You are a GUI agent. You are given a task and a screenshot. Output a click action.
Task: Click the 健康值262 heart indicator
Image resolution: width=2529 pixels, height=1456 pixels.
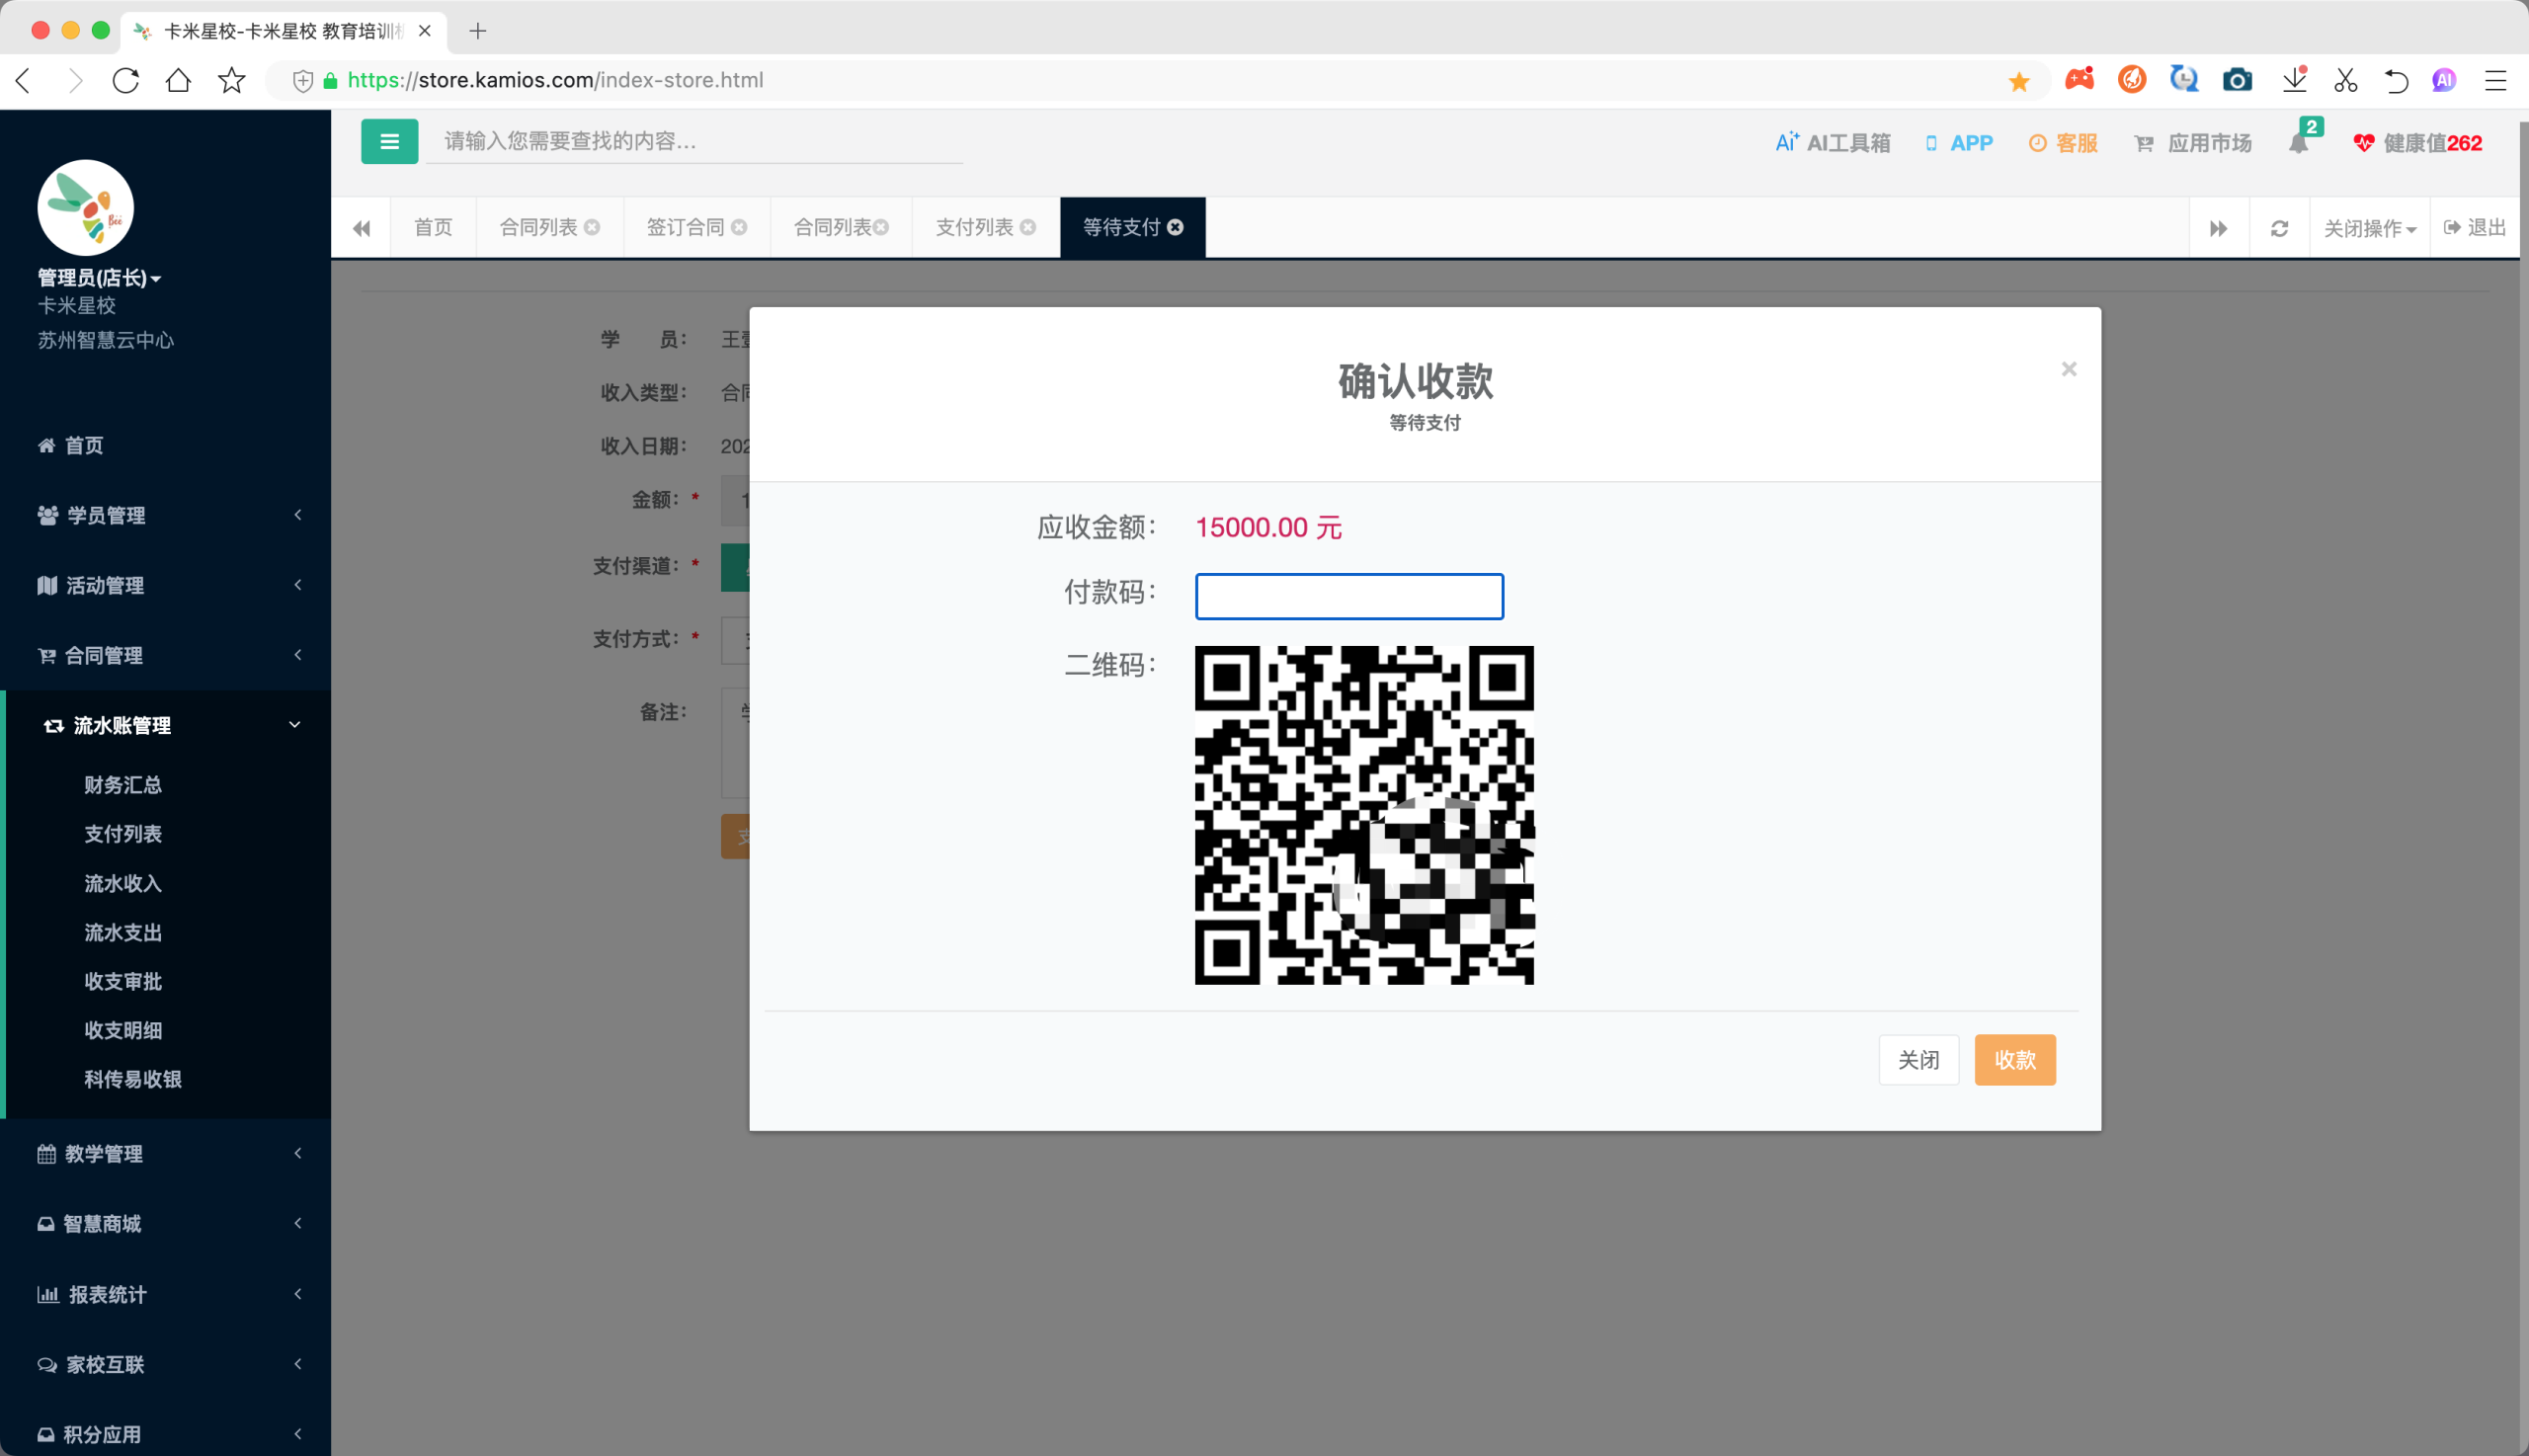click(x=2417, y=143)
